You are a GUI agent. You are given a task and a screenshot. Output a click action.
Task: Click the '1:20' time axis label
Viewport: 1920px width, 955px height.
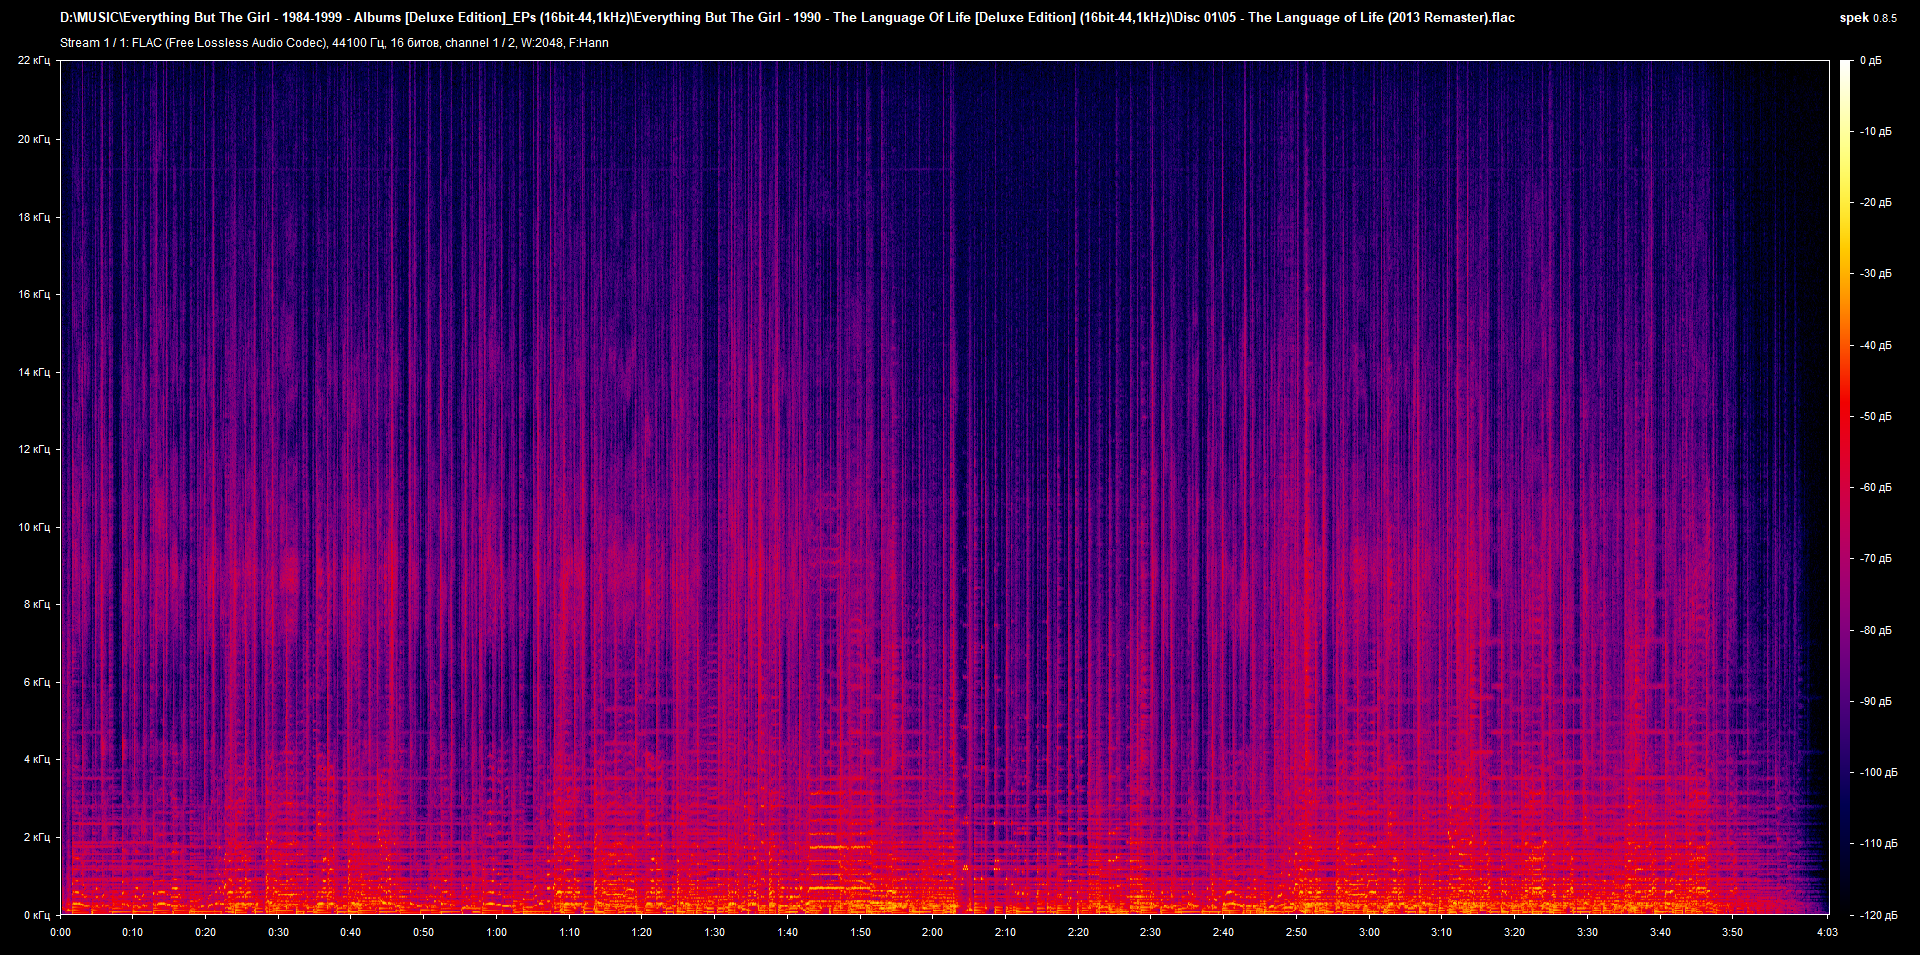[x=642, y=932]
